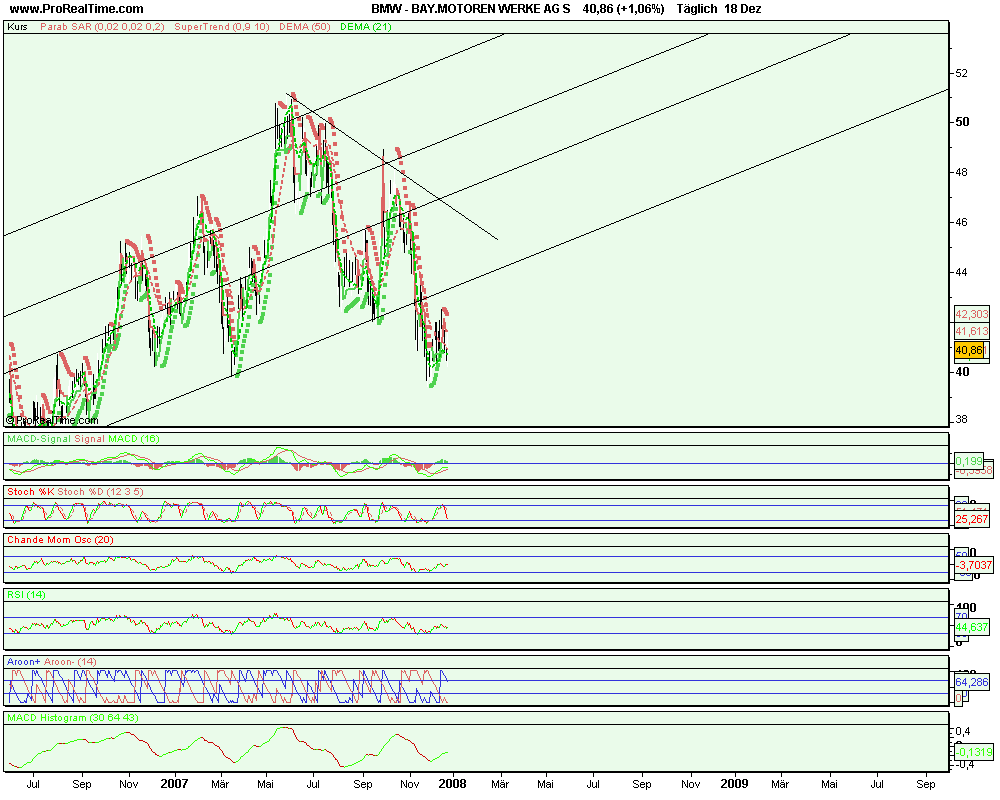This screenshot has height=800, width=1000.
Task: Select the DEMA (50) legend entry
Action: [305, 27]
